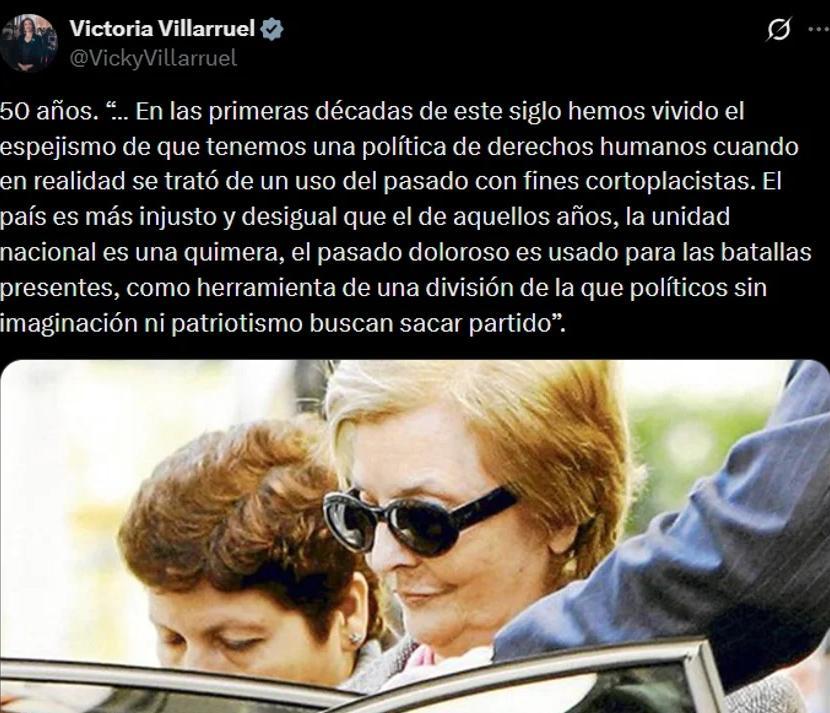
Task: Open the attached photo of two women
Action: [415, 536]
